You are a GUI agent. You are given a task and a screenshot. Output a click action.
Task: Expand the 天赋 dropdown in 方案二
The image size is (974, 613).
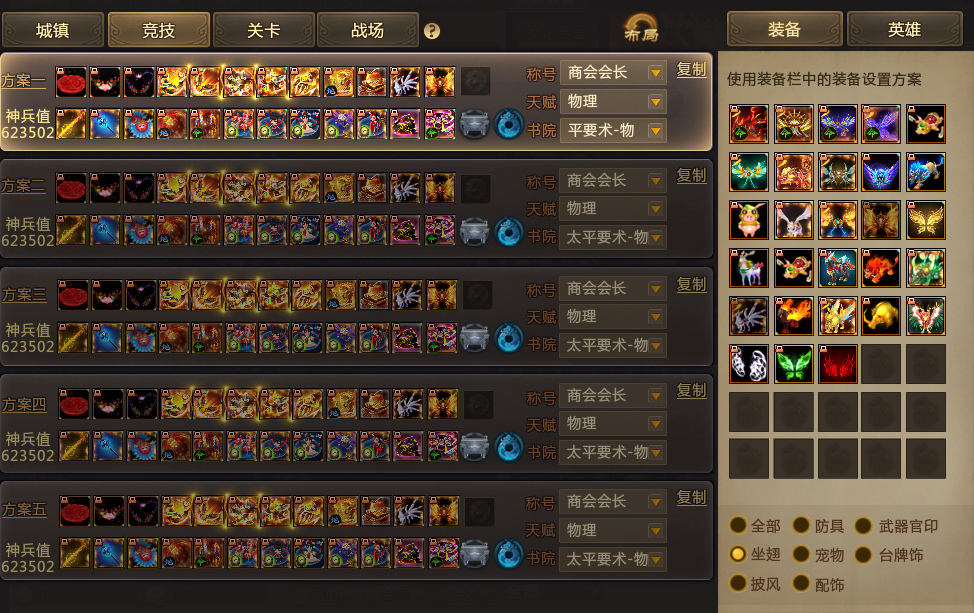pos(613,209)
